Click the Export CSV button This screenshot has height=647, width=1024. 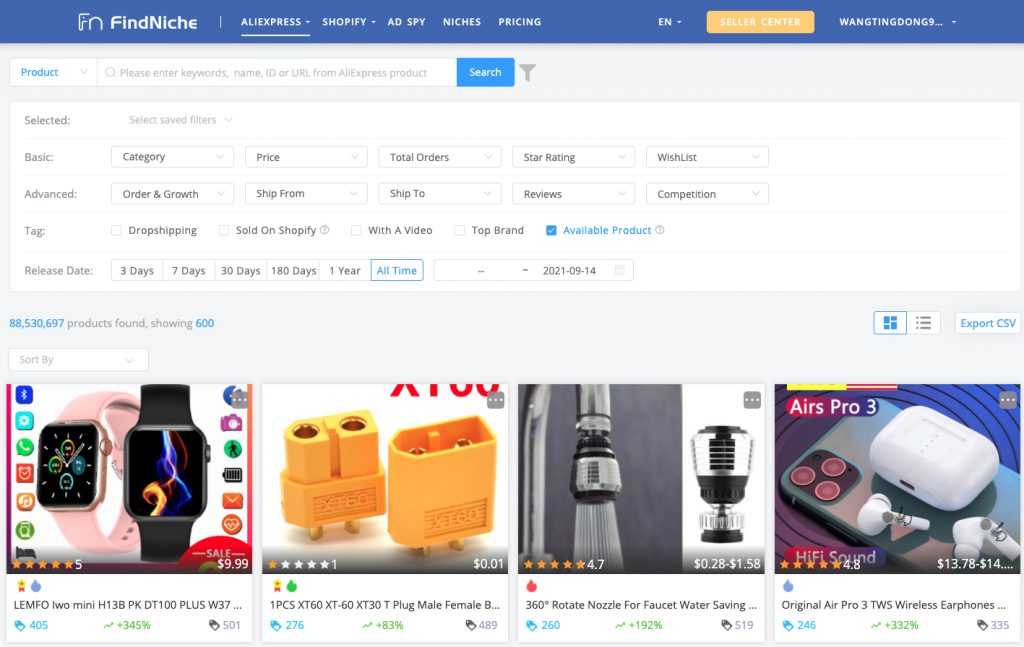(987, 322)
